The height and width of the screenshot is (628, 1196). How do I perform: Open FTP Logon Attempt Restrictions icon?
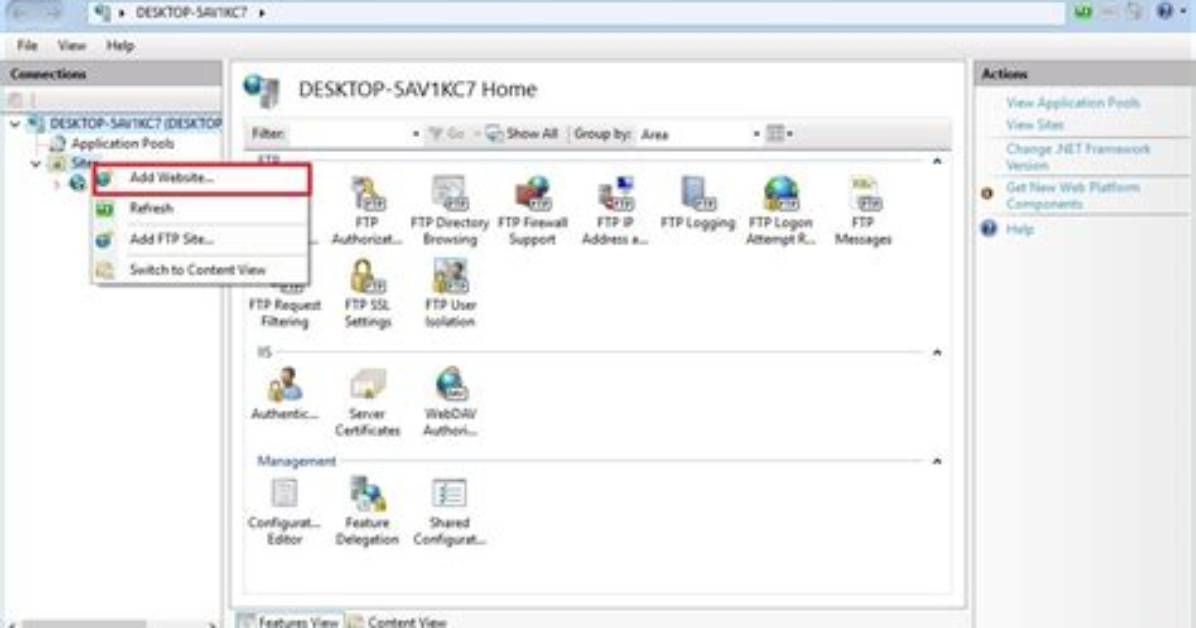pos(780,209)
